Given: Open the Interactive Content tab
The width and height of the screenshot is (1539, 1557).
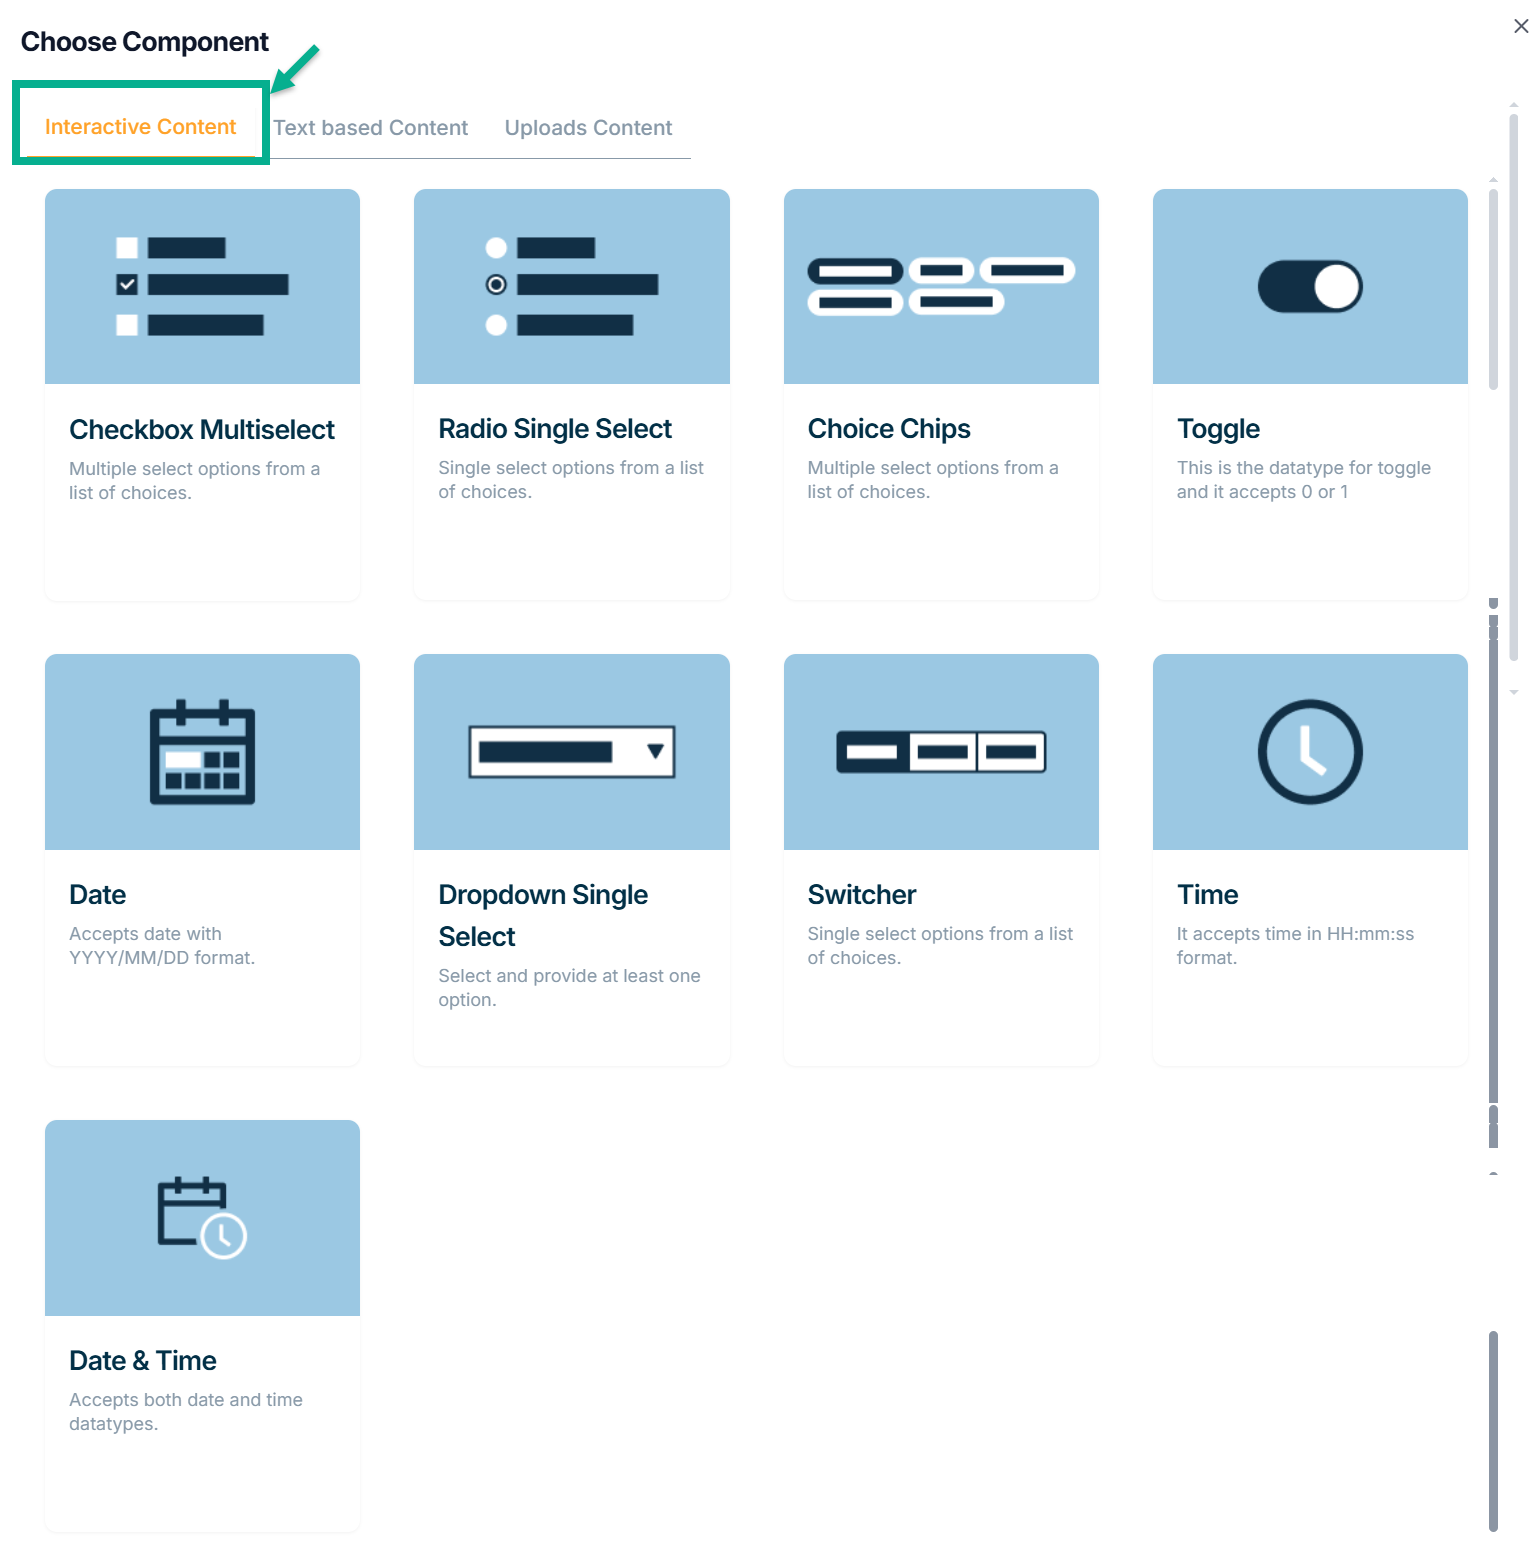Looking at the screenshot, I should pyautogui.click(x=140, y=127).
